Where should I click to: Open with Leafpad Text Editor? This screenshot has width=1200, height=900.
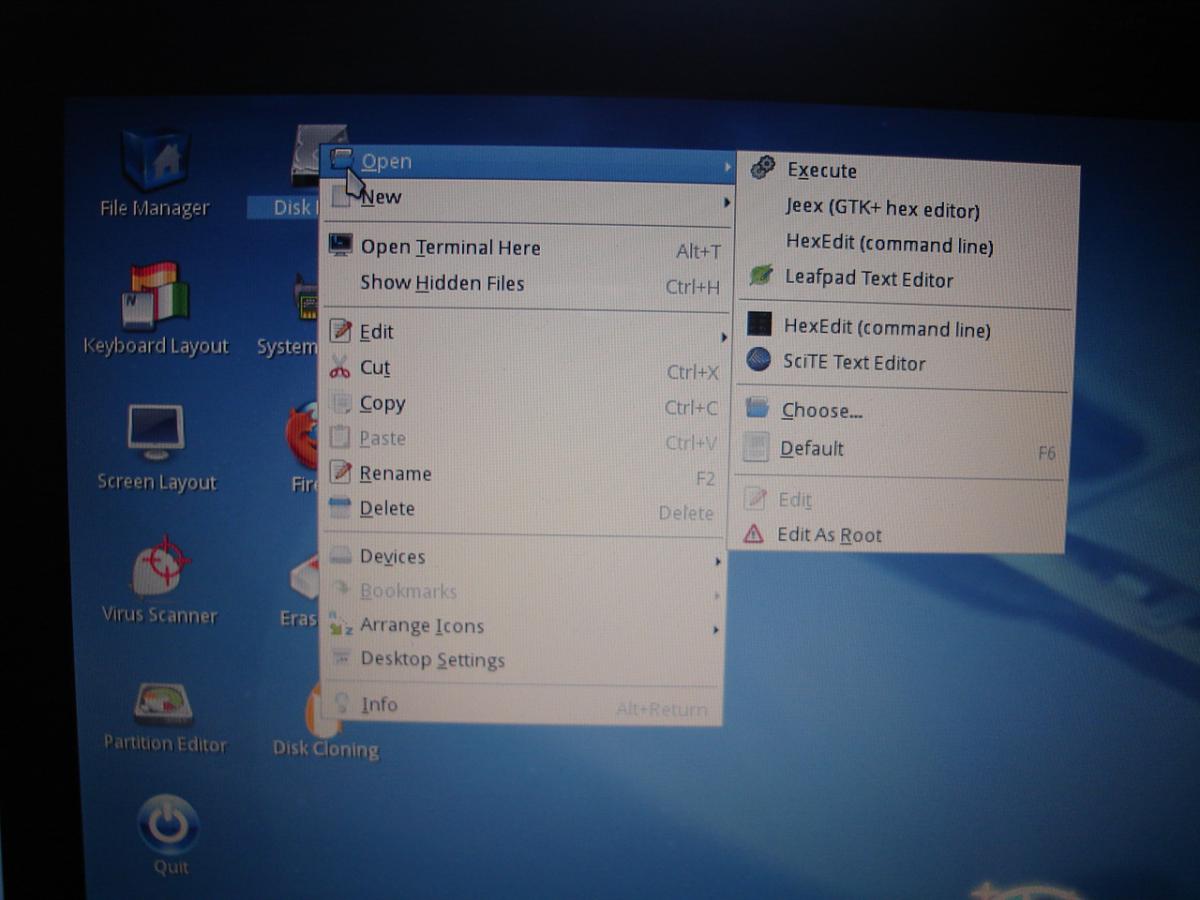click(907, 279)
